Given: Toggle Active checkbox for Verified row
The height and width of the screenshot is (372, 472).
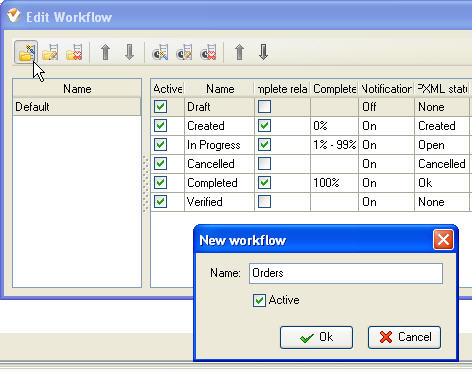Looking at the screenshot, I should point(160,202).
